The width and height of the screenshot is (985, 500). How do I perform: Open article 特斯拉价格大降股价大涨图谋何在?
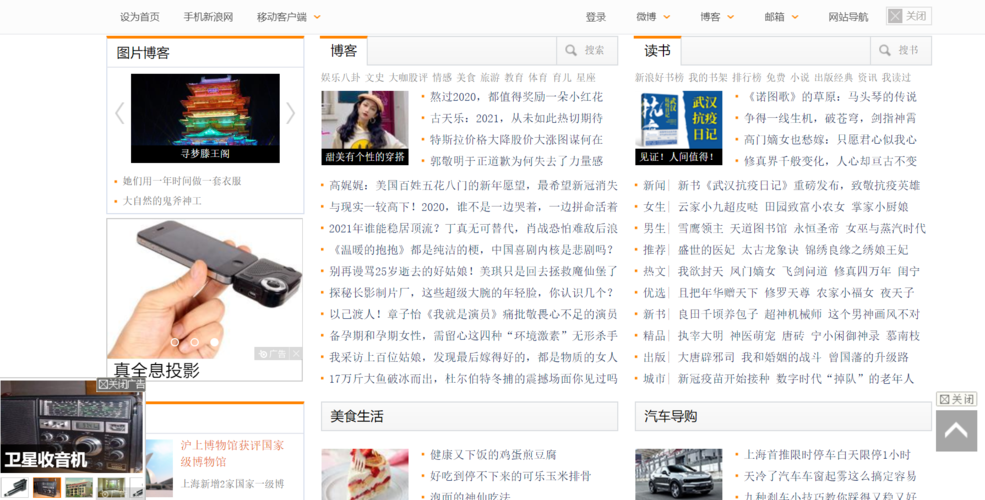(516, 139)
